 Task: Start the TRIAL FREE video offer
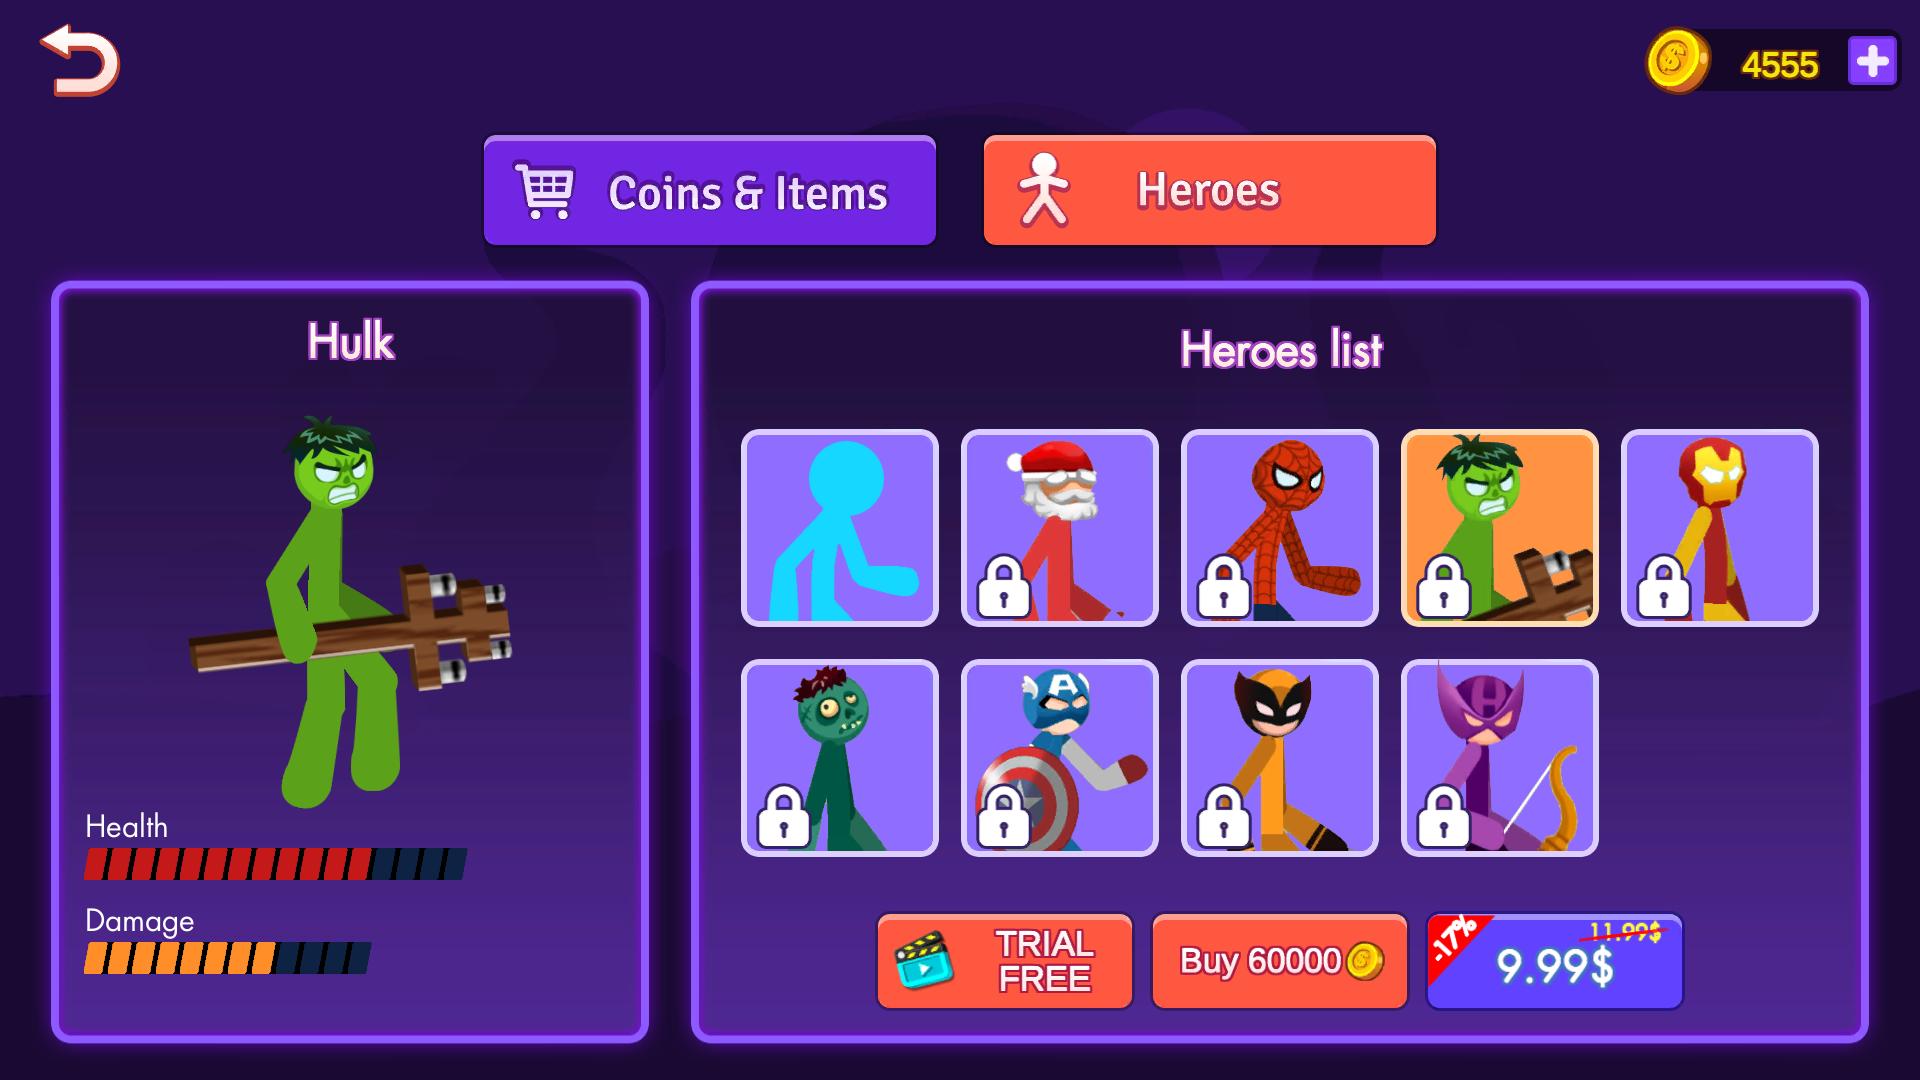[1005, 961]
